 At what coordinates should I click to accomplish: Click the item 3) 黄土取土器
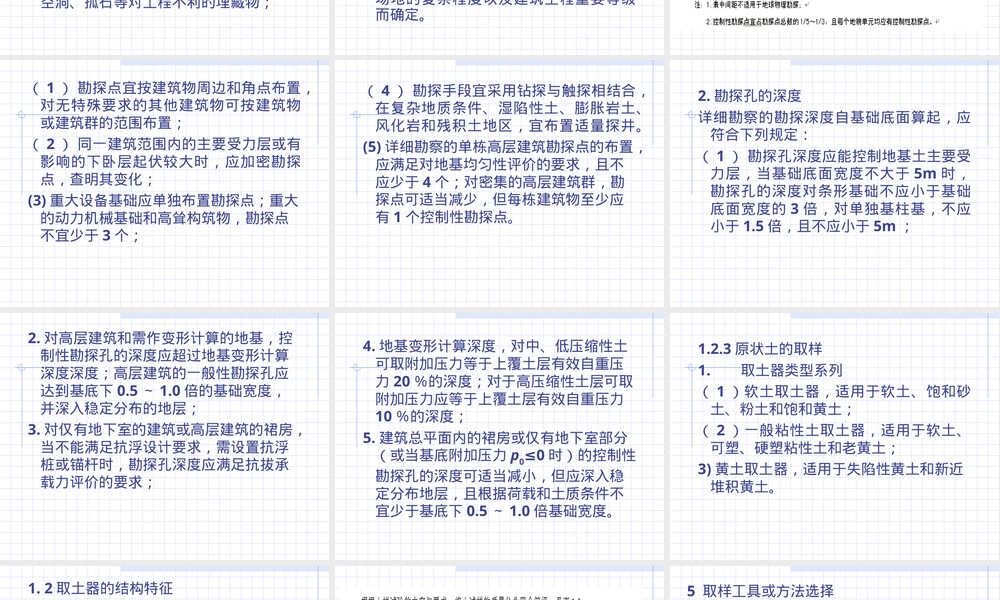[830, 478]
